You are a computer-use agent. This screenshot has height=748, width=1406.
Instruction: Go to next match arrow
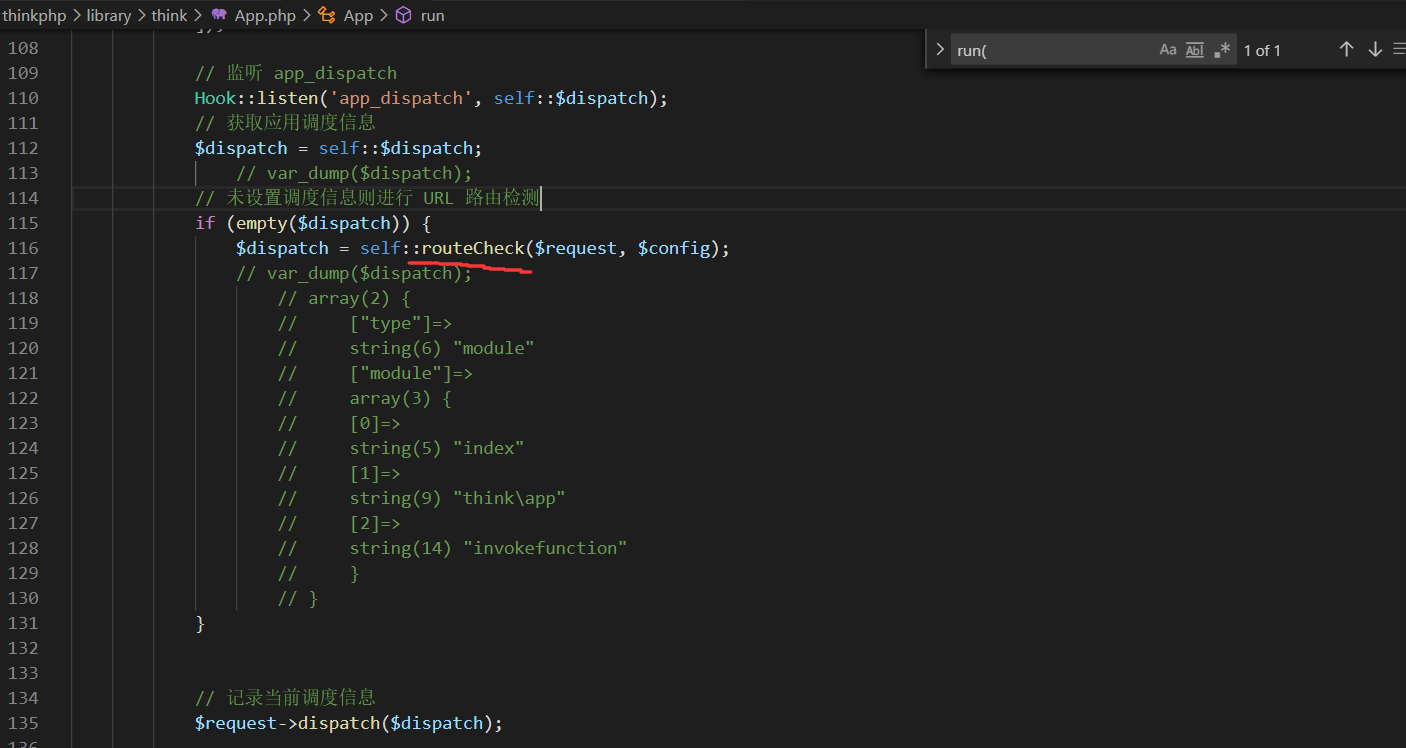point(1375,49)
